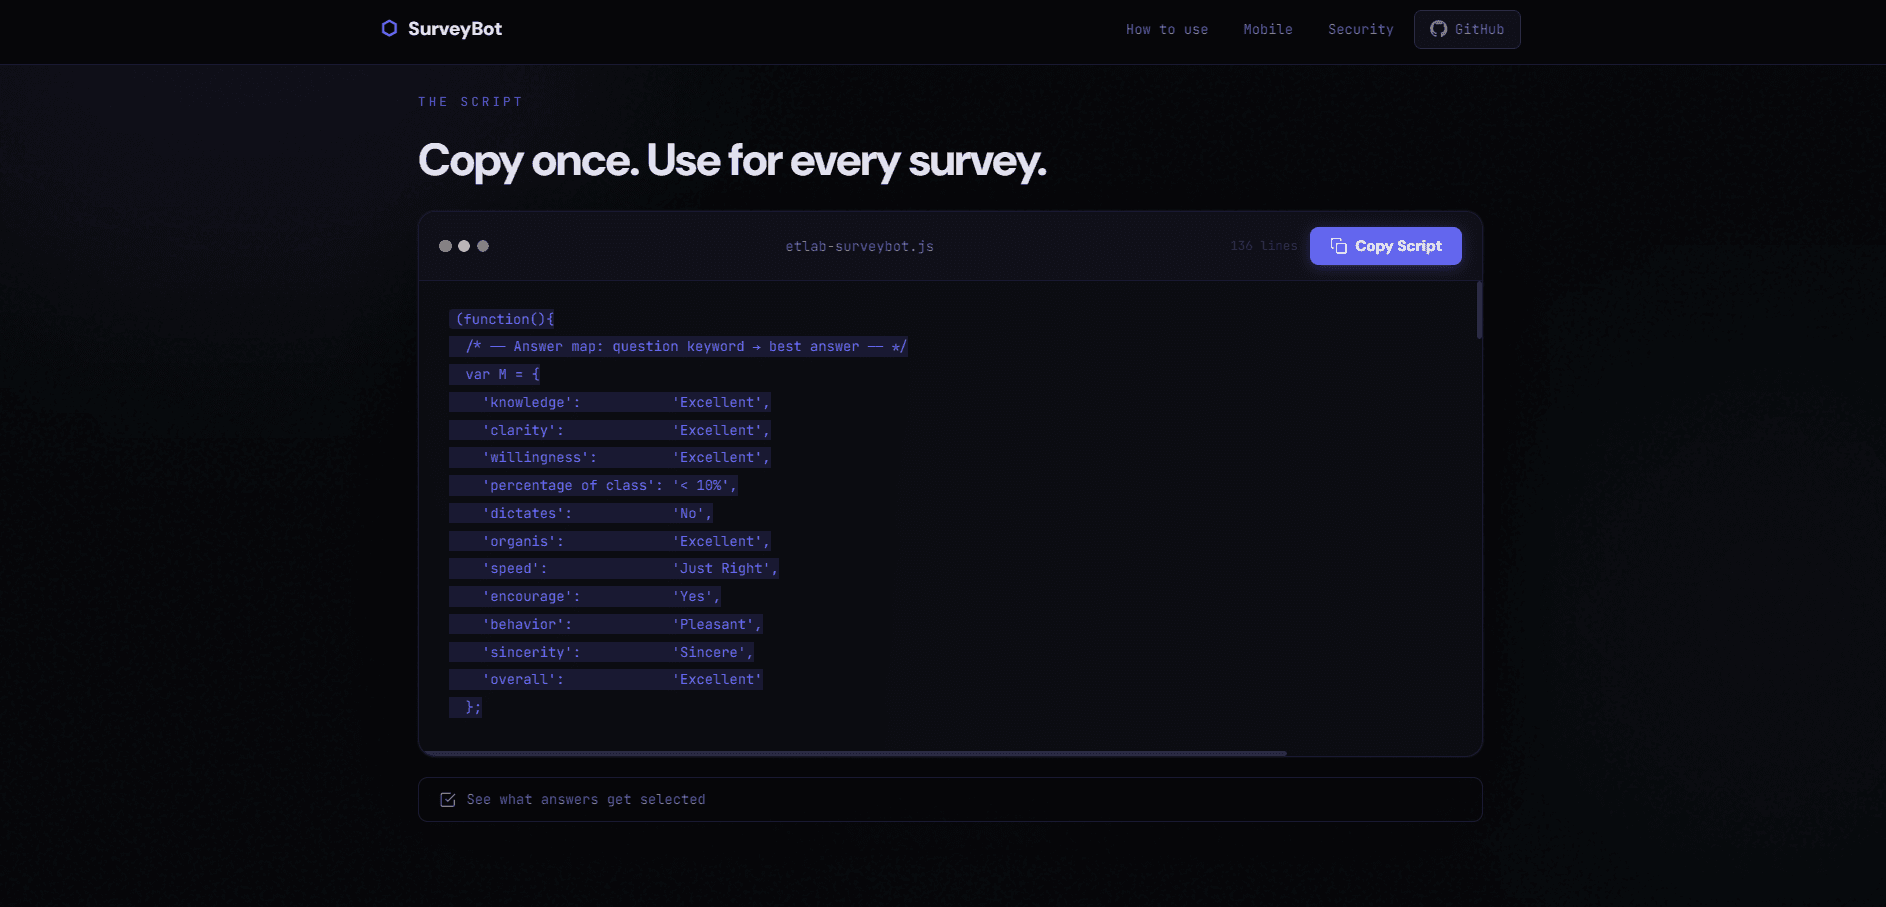Open the How to use section
Viewport: 1886px width, 907px height.
[1167, 29]
